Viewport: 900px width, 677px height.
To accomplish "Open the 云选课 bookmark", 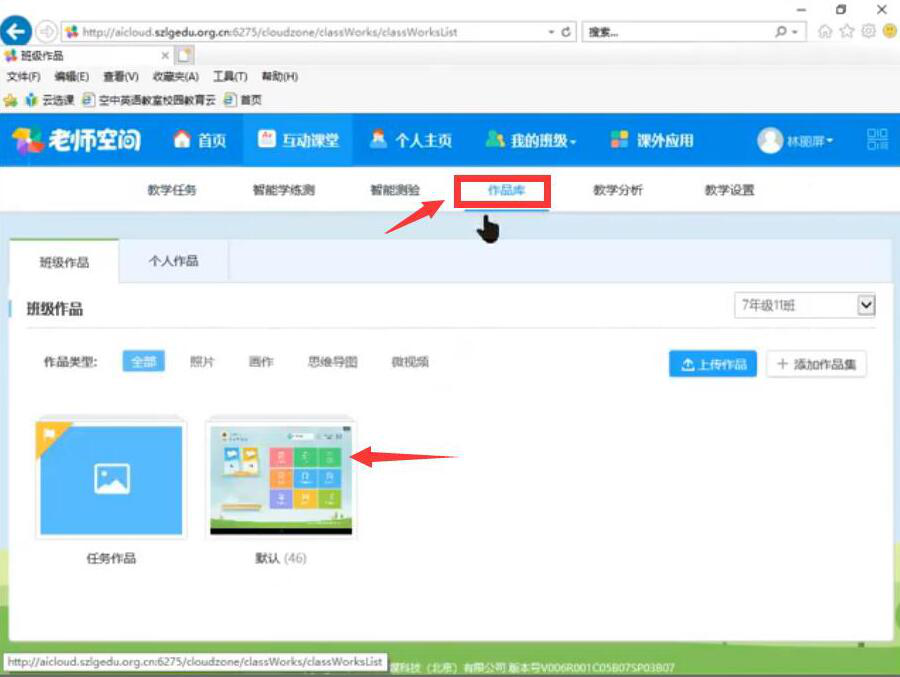I will (50, 100).
